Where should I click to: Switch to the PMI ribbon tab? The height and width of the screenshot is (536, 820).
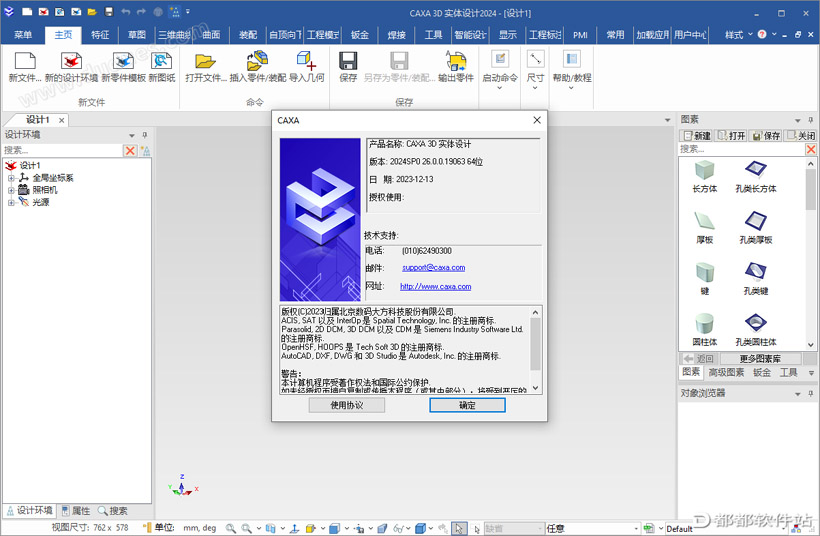[x=580, y=35]
